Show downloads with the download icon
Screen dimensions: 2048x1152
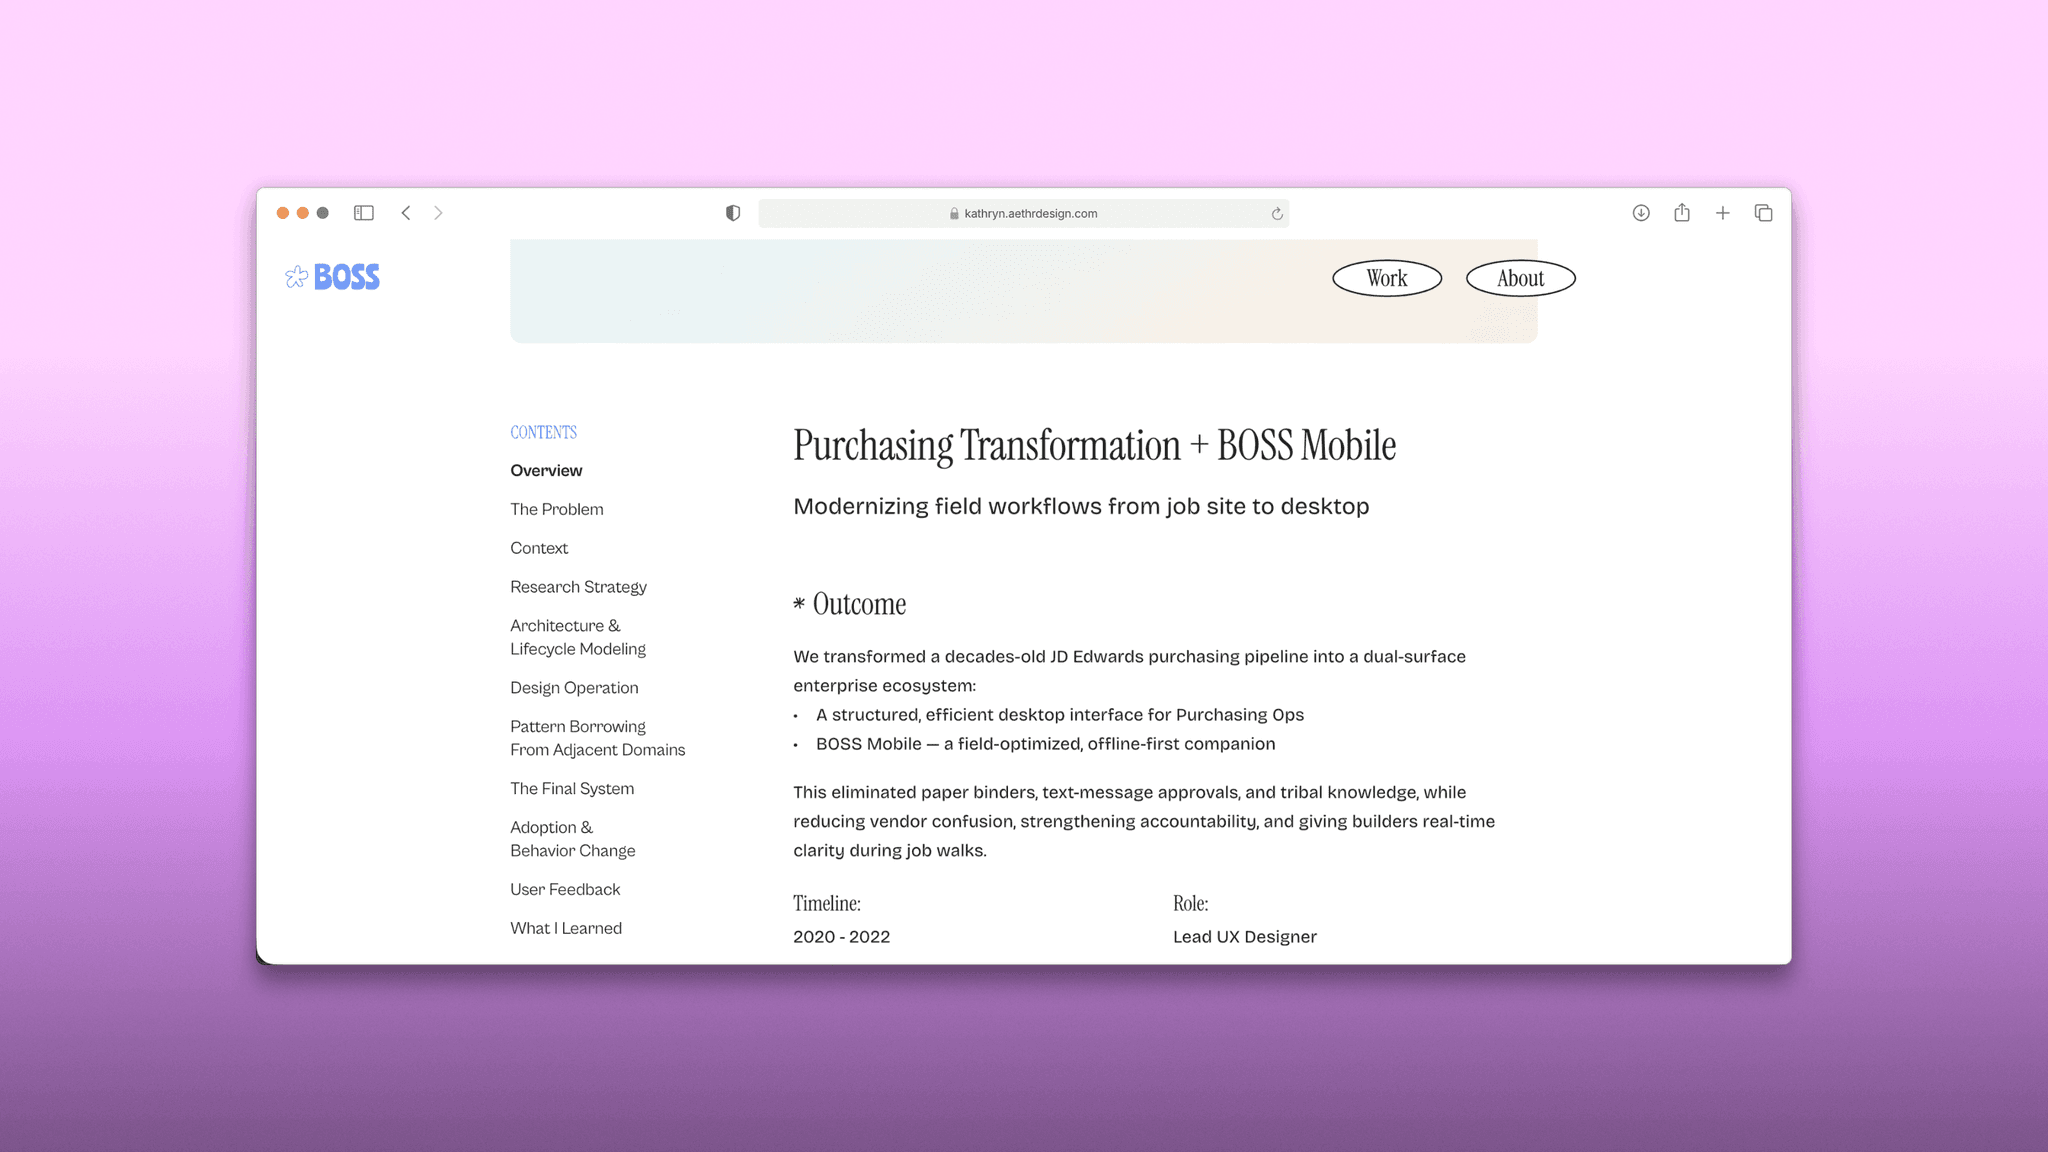[x=1641, y=213]
